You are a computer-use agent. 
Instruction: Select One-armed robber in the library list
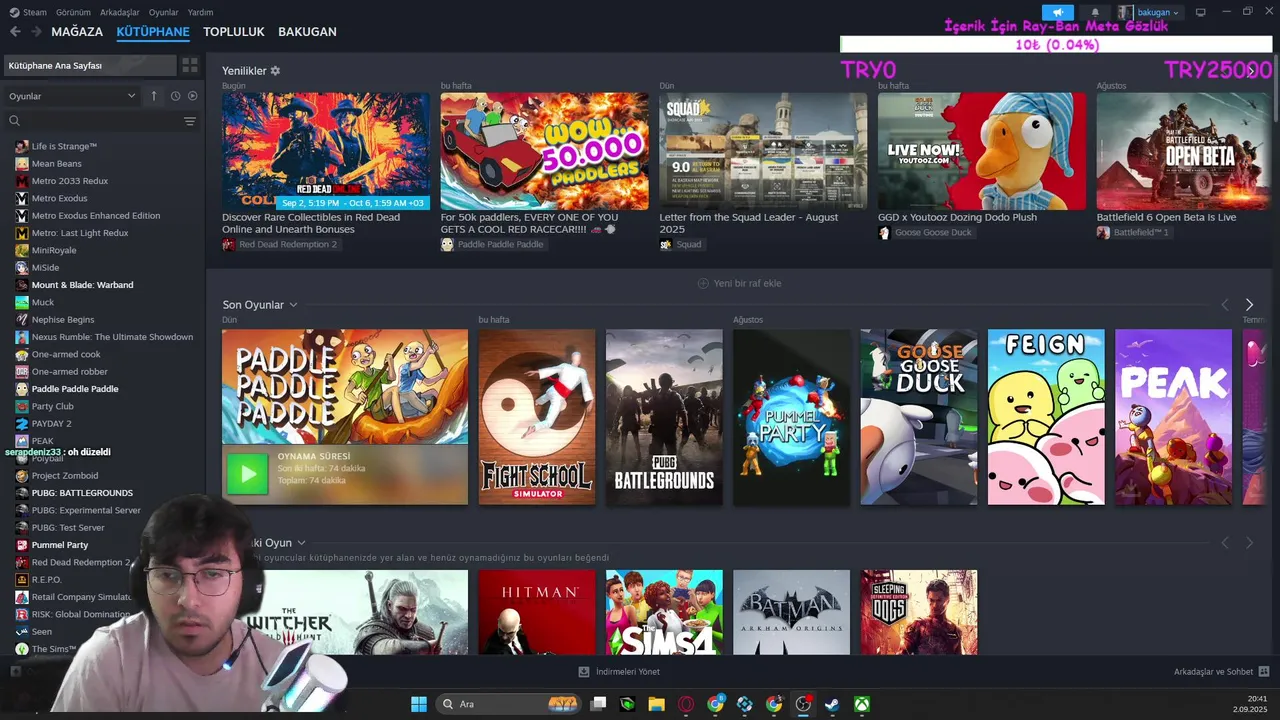tap(69, 372)
